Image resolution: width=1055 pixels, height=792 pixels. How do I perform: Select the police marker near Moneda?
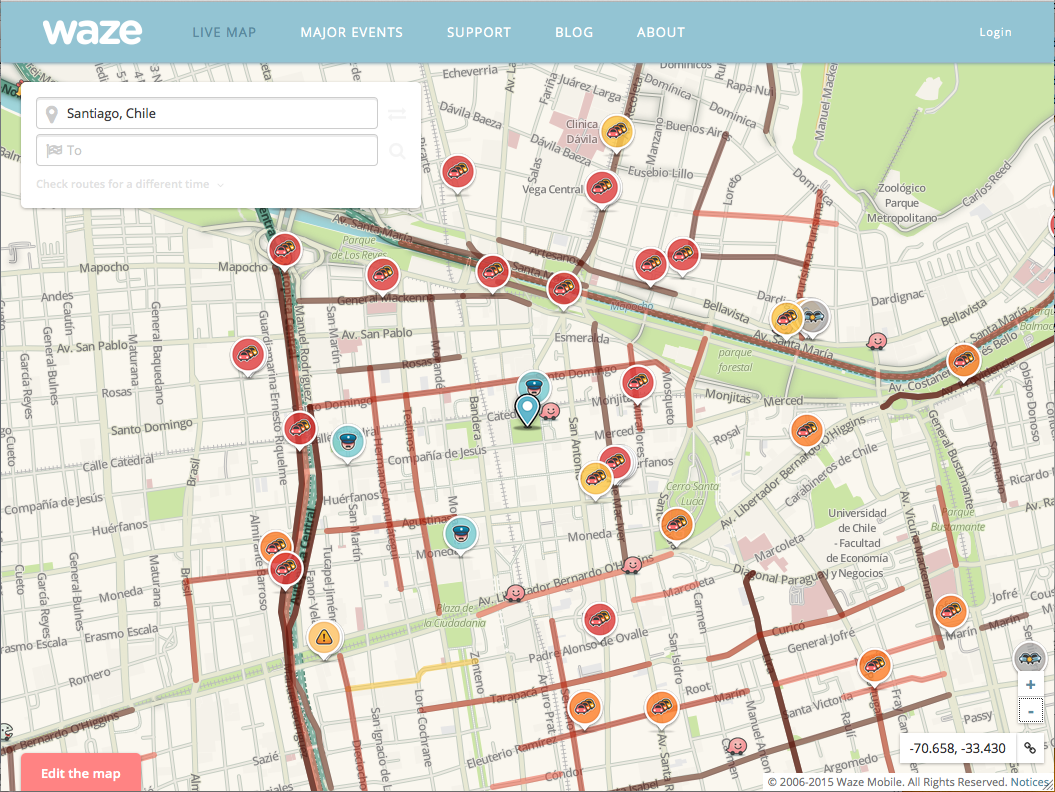(460, 533)
